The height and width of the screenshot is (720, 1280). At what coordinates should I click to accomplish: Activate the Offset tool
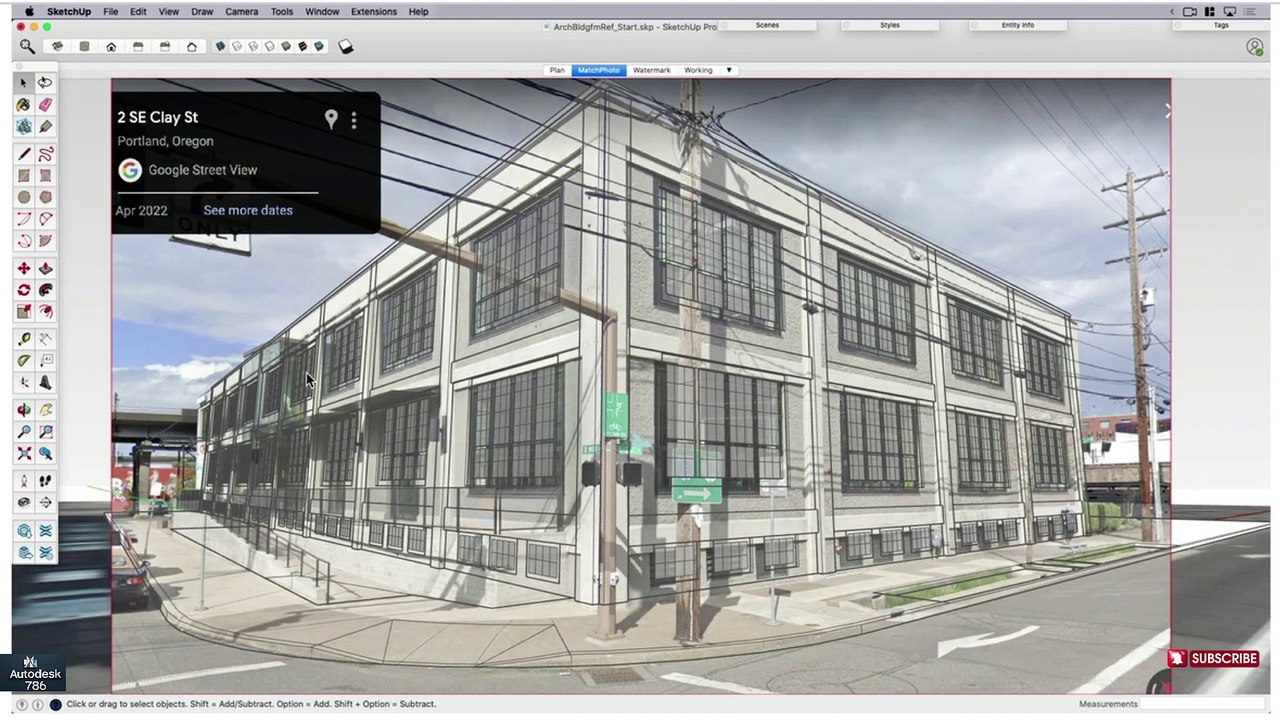[x=45, y=311]
